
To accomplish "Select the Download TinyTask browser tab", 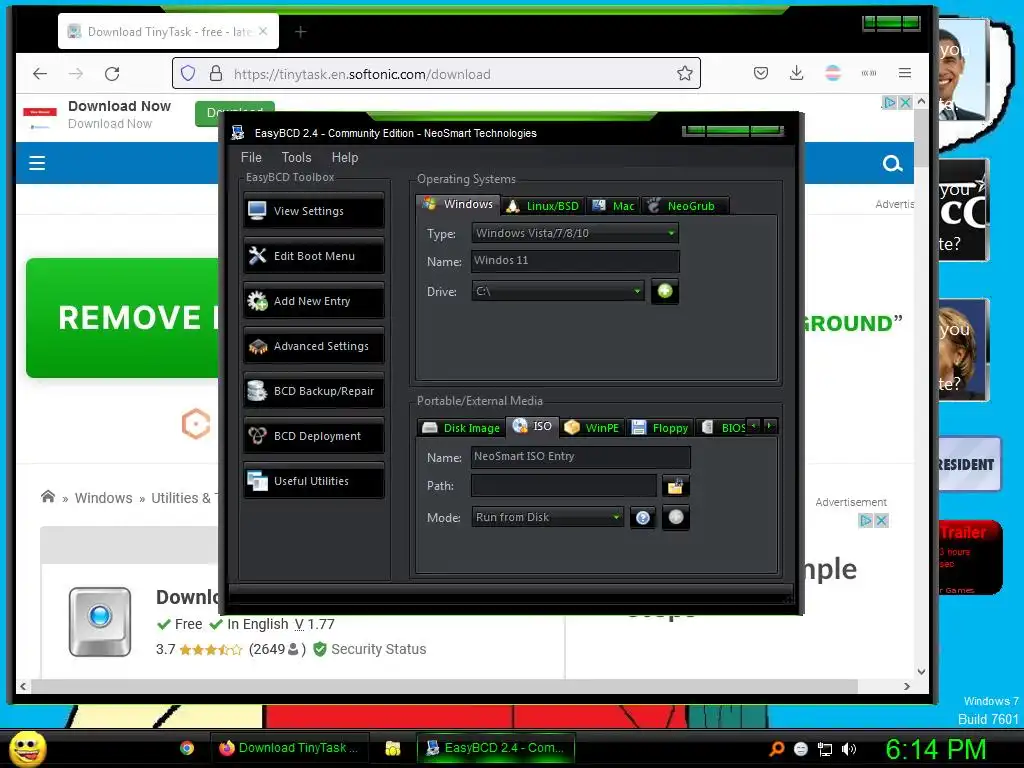I will click(x=168, y=31).
